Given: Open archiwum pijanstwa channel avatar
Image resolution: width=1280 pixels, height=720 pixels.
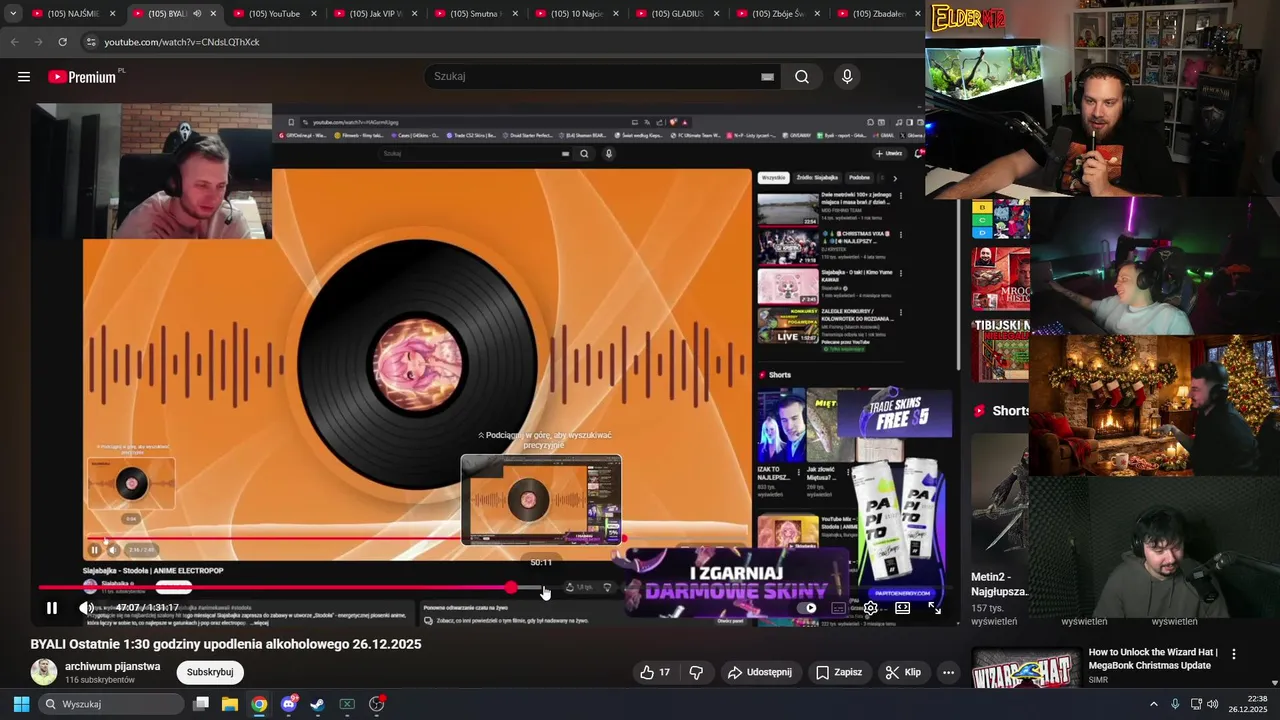Looking at the screenshot, I should tap(44, 672).
